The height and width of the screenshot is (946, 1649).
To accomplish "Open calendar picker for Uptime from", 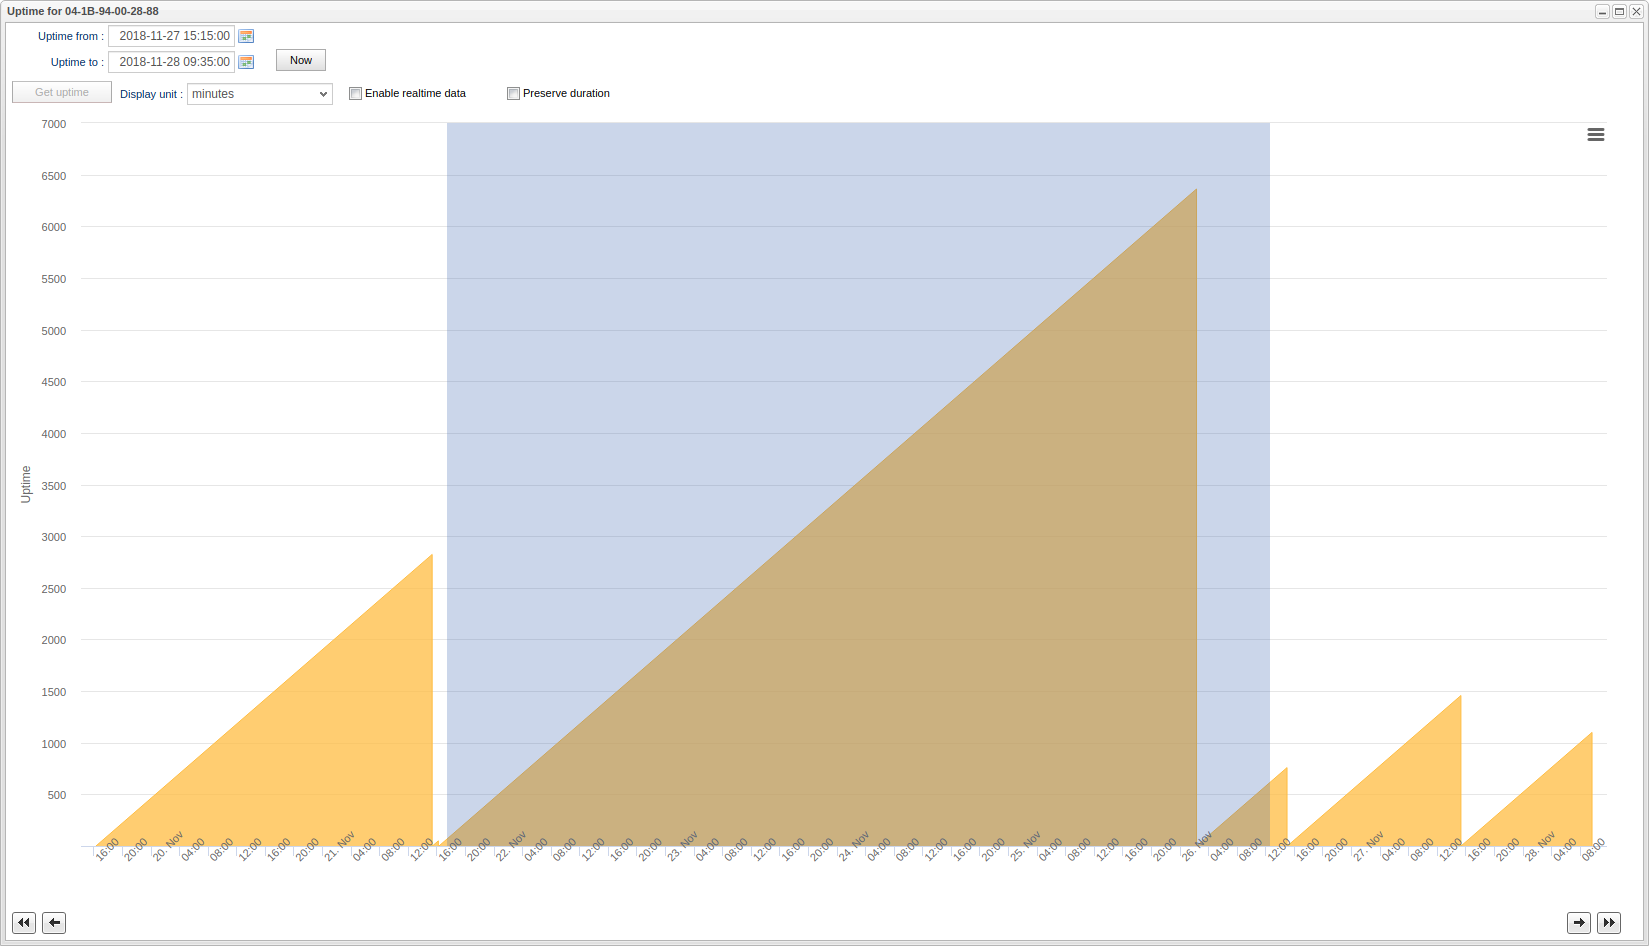I will pyautogui.click(x=246, y=36).
